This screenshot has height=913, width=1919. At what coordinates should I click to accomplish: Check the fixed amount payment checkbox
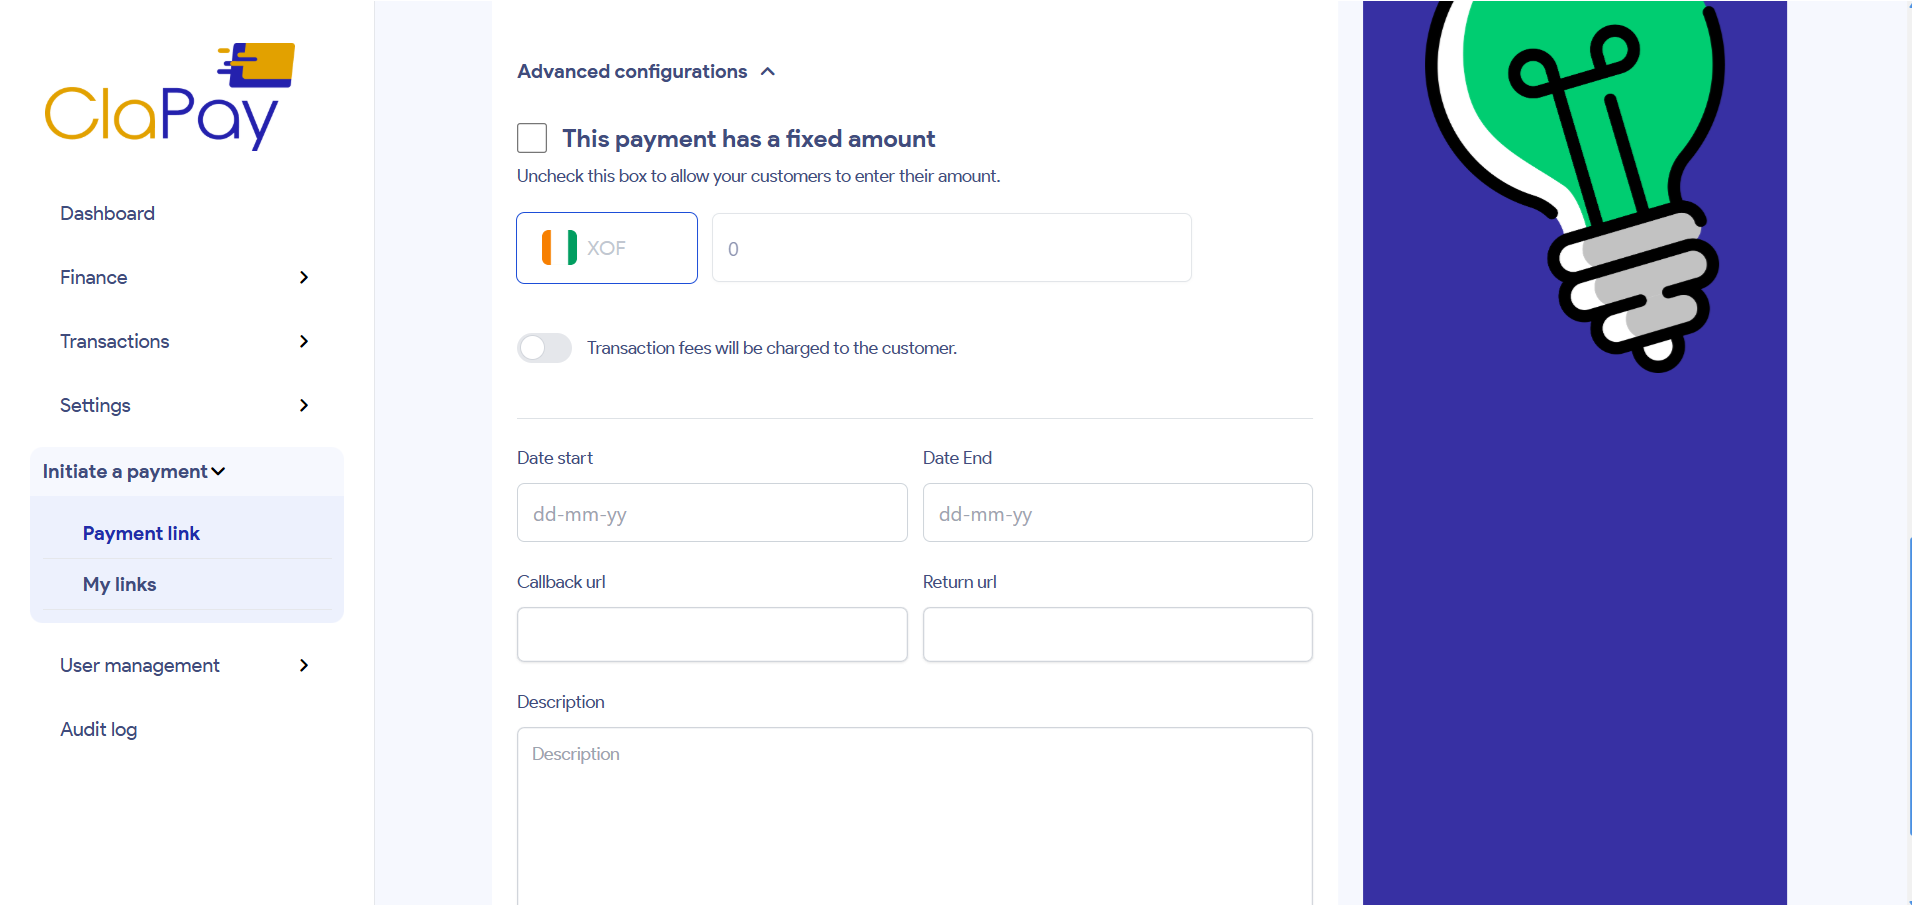click(x=531, y=137)
